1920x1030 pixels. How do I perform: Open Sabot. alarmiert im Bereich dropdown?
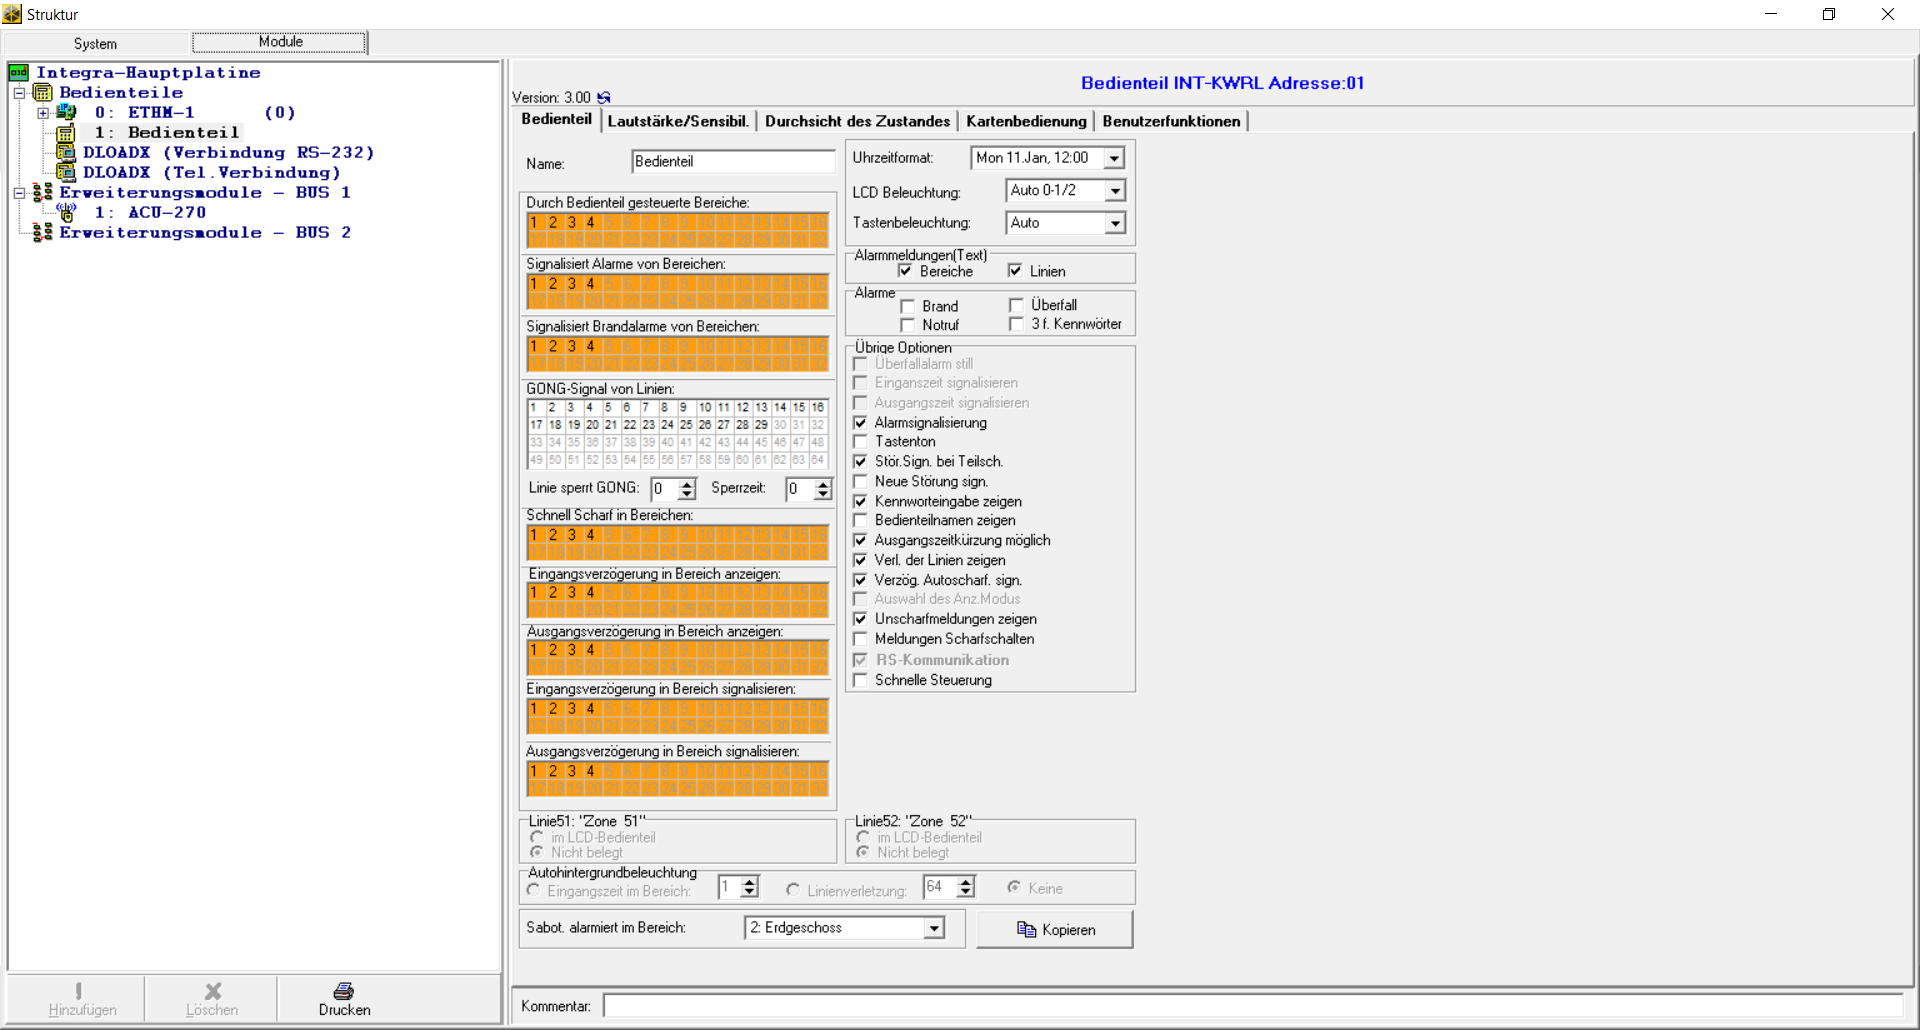pyautogui.click(x=934, y=928)
